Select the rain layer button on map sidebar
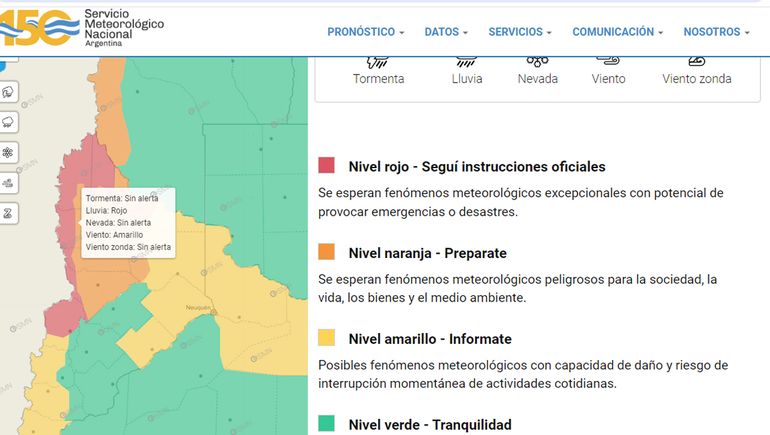The height and width of the screenshot is (435, 770). 8,122
